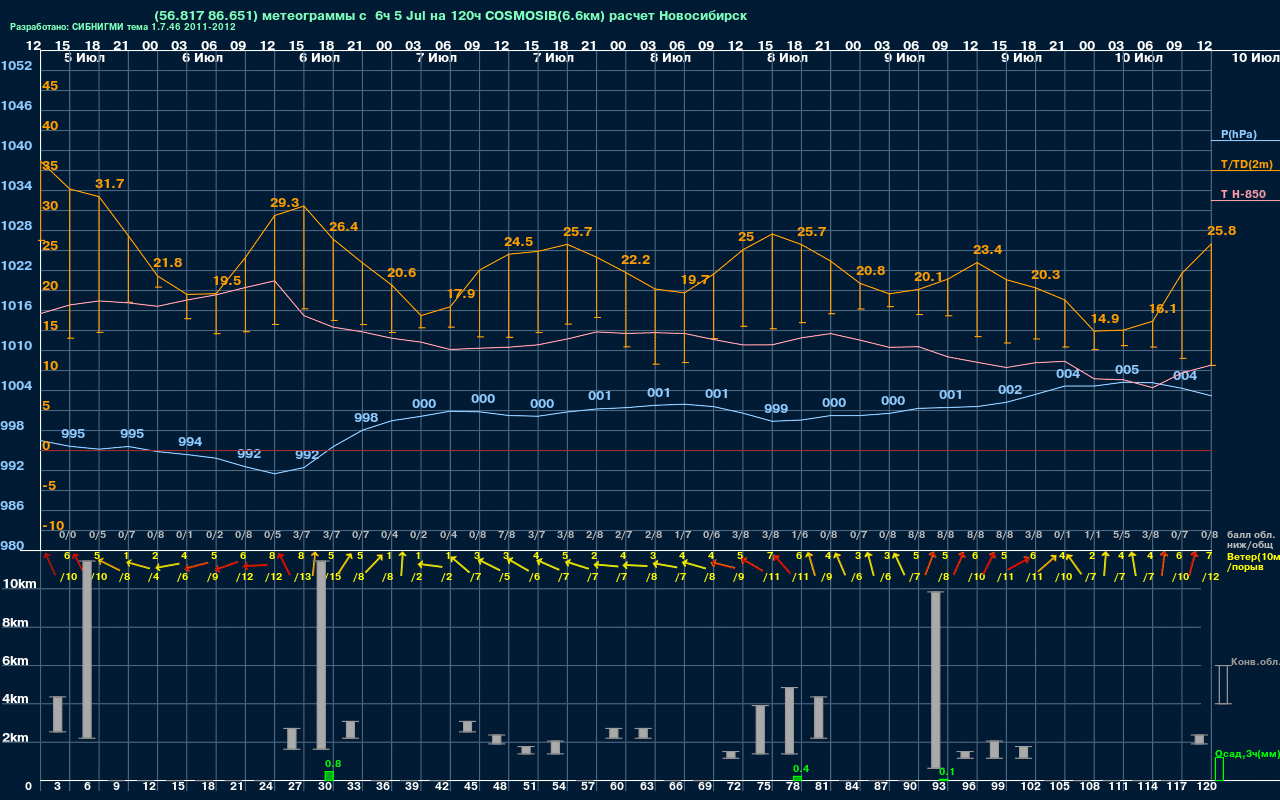Click the 20.1 temperature value
The width and height of the screenshot is (1280, 800).
(x=929, y=277)
